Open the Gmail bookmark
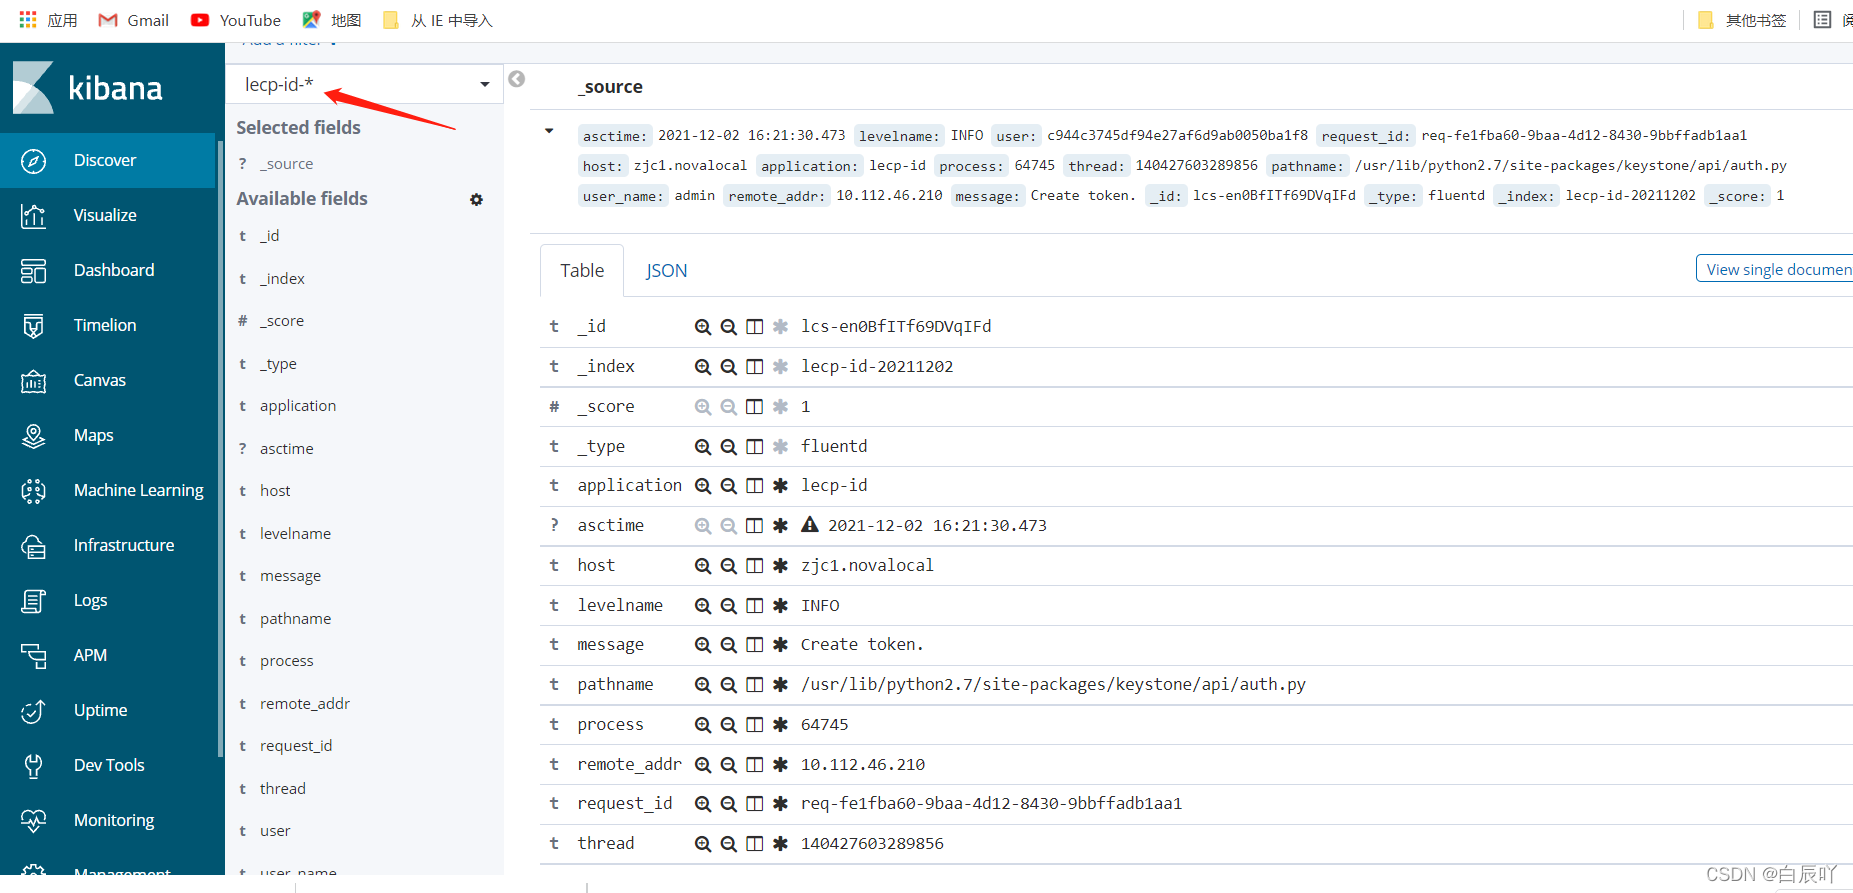 (134, 20)
